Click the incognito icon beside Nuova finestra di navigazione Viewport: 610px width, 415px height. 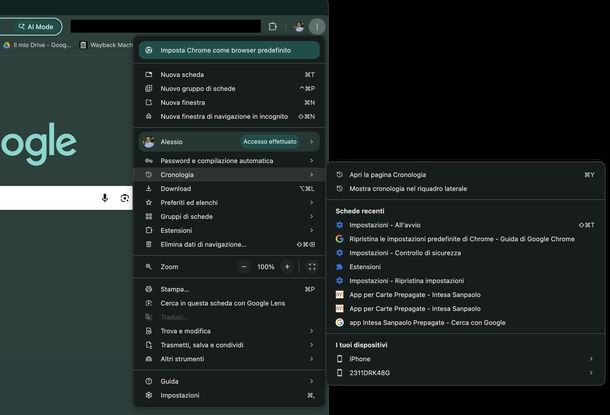point(149,117)
